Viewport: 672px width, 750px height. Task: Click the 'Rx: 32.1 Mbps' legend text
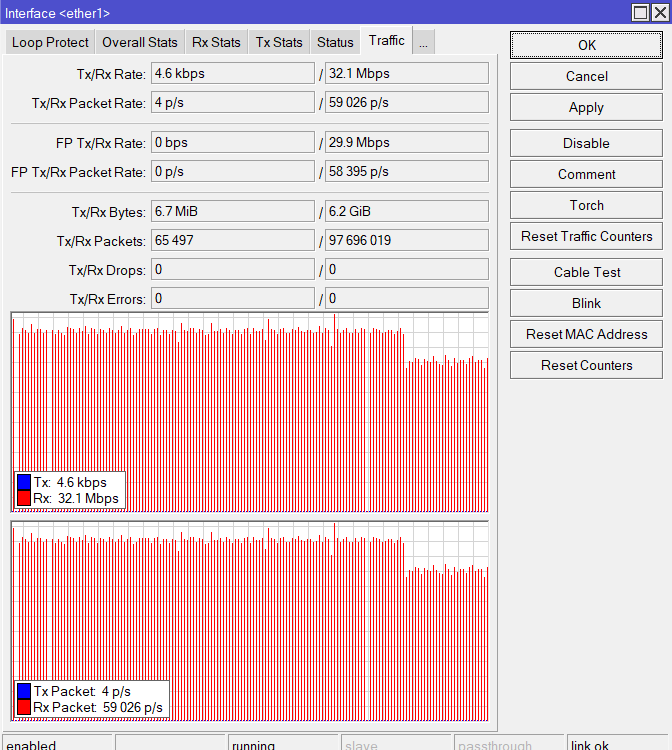76,498
